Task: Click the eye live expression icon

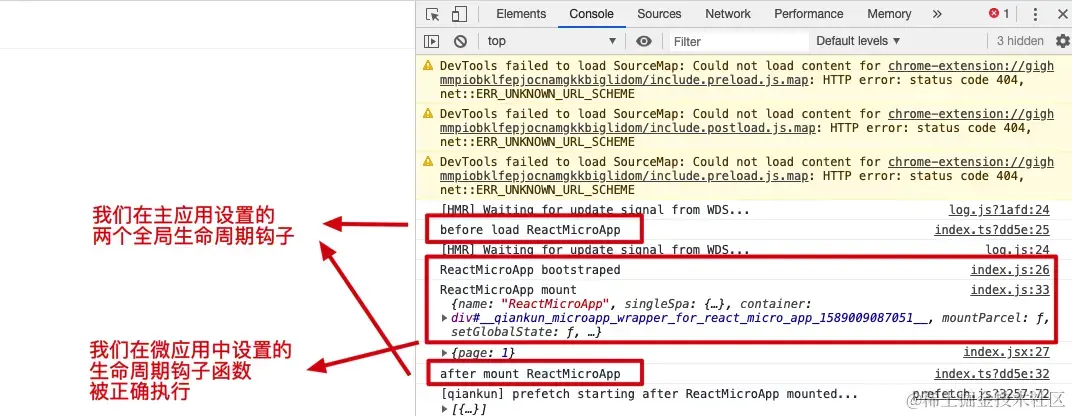Action: pos(643,41)
